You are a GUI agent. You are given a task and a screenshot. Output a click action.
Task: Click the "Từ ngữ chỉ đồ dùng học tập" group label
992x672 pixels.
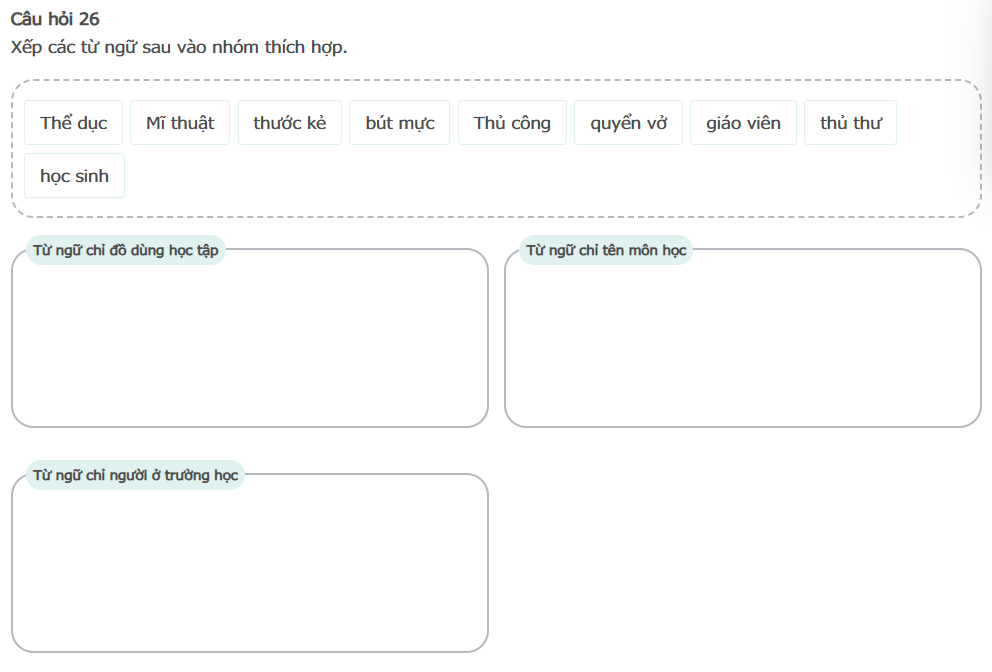click(x=126, y=250)
